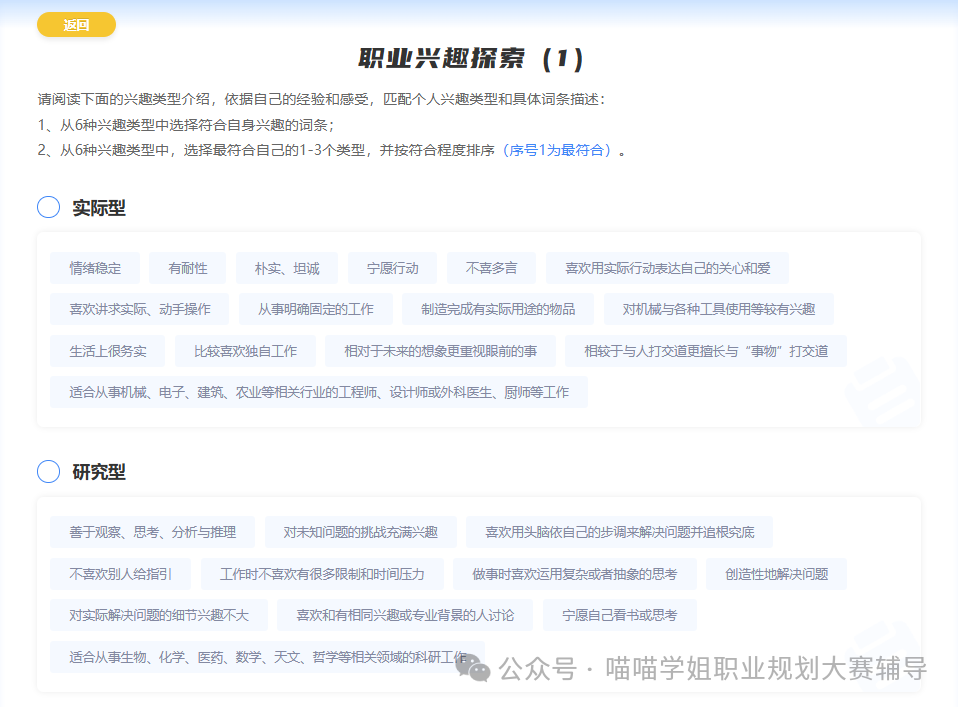Toggle the 宁愿自己看书或思考 tag
Screen dimensions: 958x707
(620, 615)
